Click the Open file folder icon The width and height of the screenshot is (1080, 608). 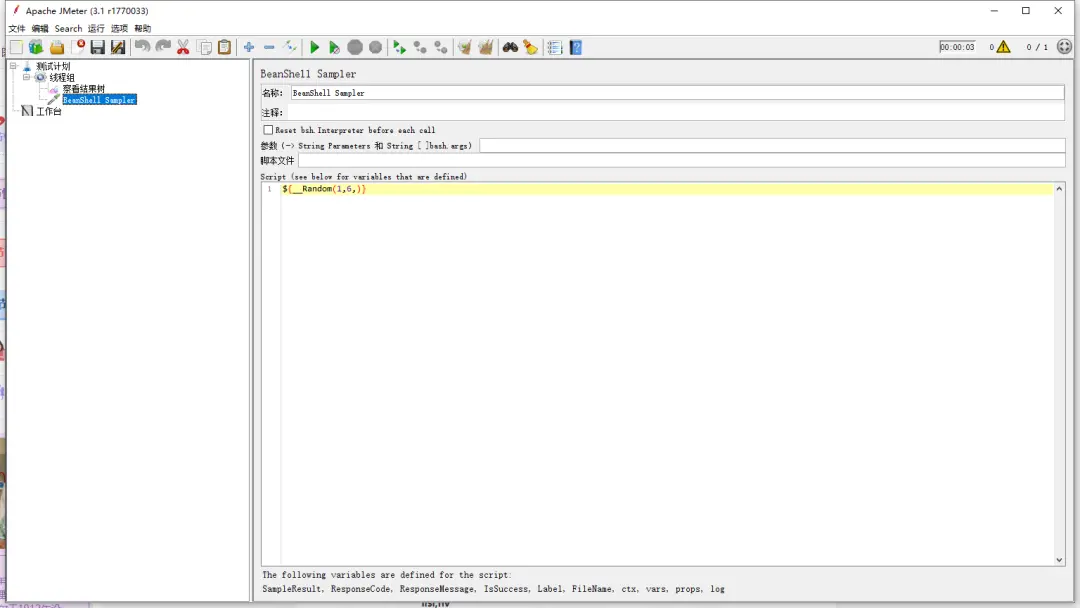(57, 48)
